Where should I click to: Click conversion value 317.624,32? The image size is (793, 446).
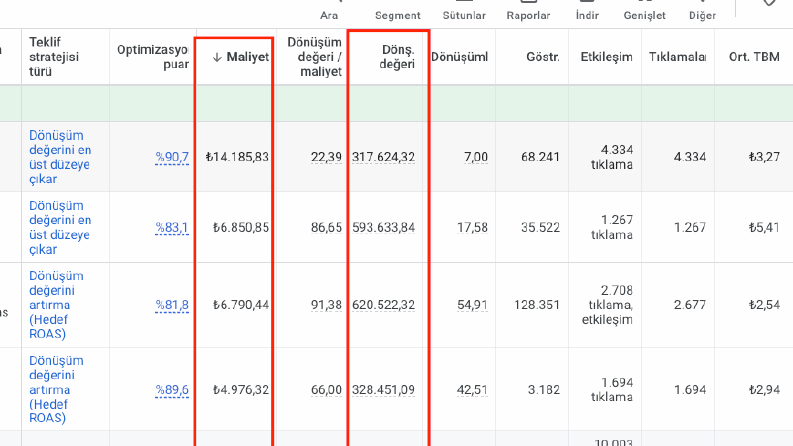383,157
